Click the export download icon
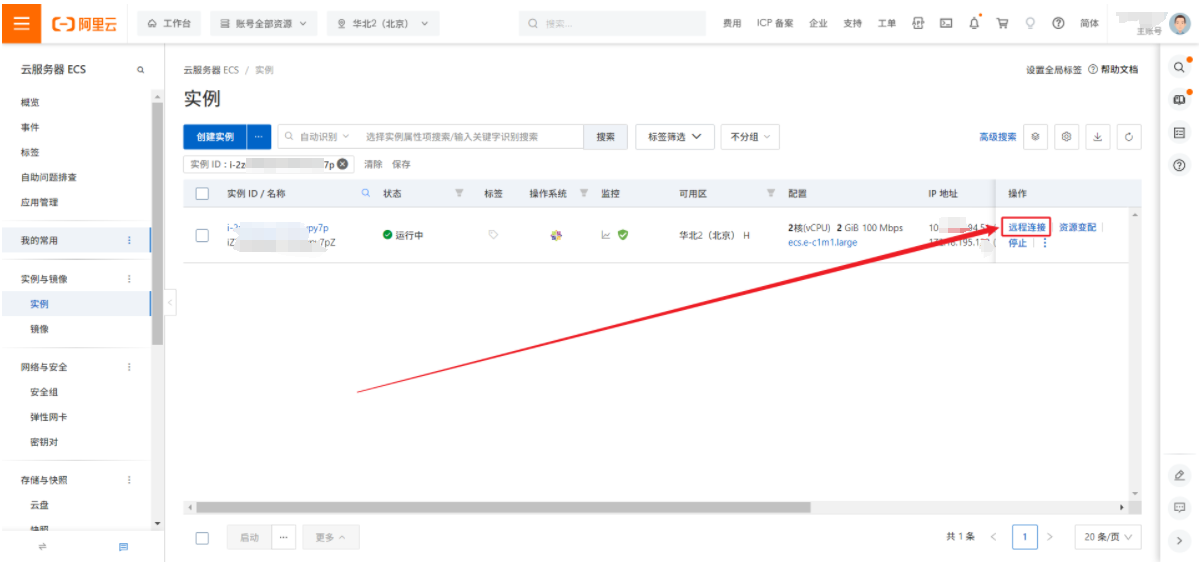 point(1098,137)
